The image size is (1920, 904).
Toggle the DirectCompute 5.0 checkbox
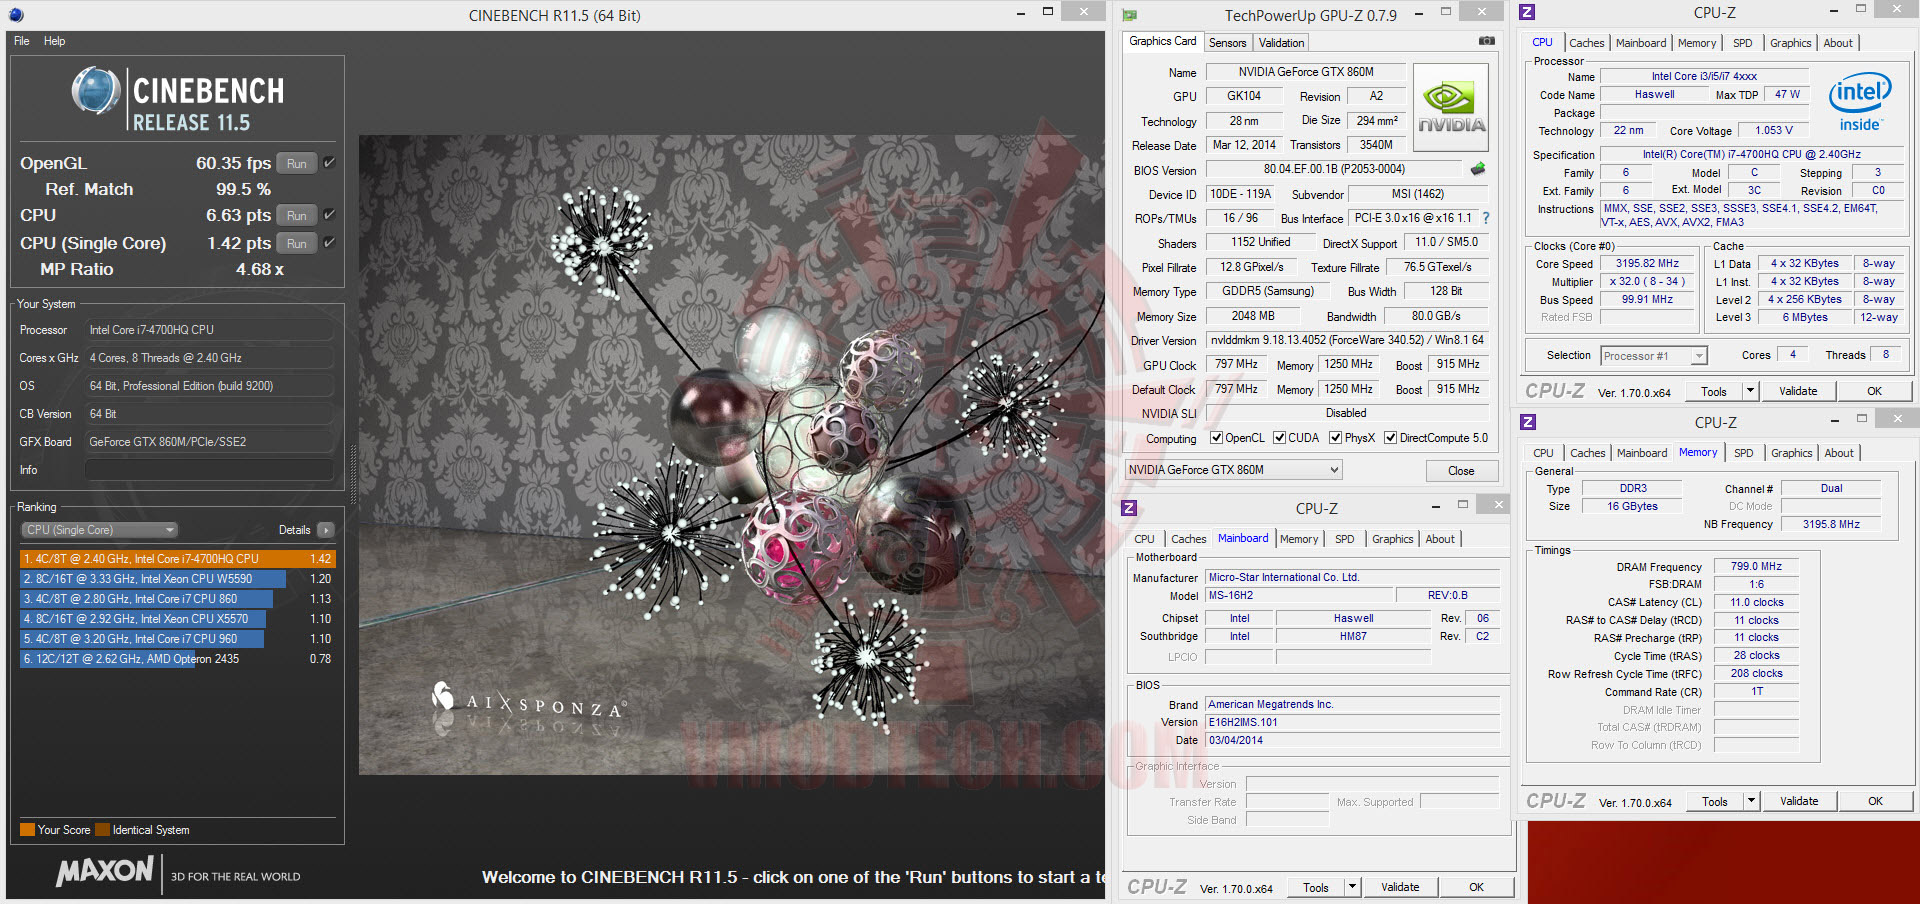pos(1390,438)
